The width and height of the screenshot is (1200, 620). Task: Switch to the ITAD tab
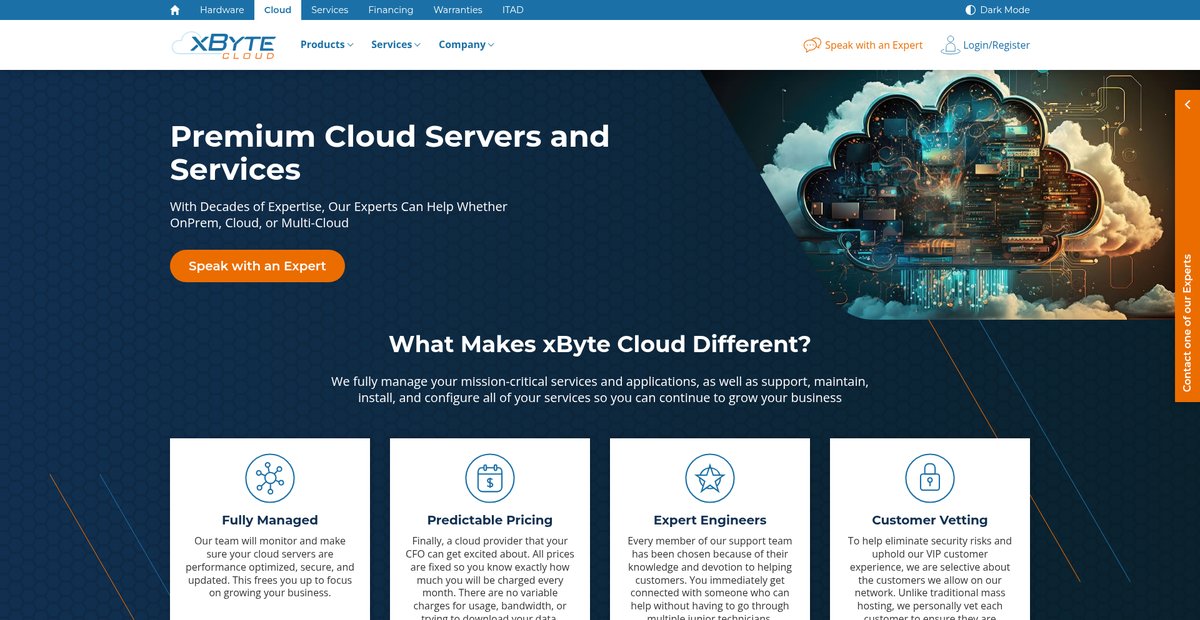click(x=512, y=10)
